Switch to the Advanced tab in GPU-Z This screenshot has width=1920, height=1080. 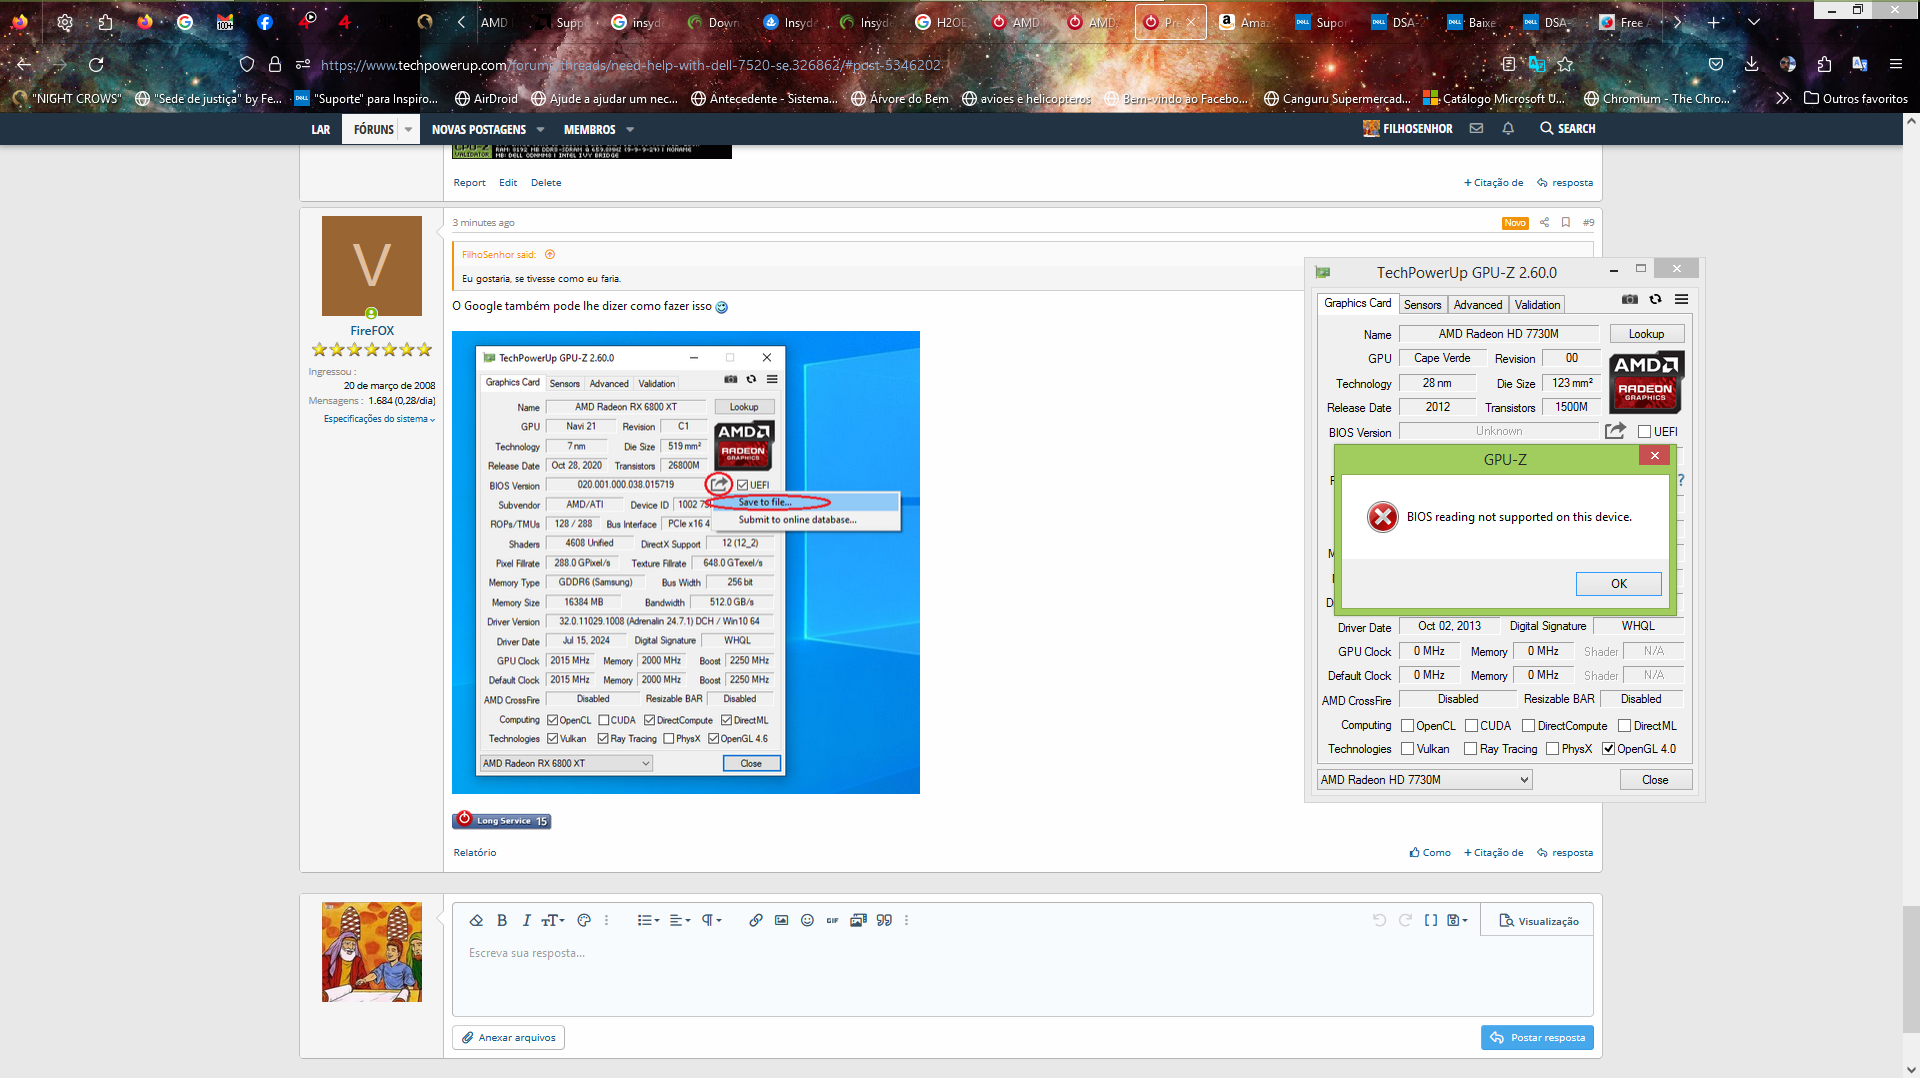coord(1478,305)
